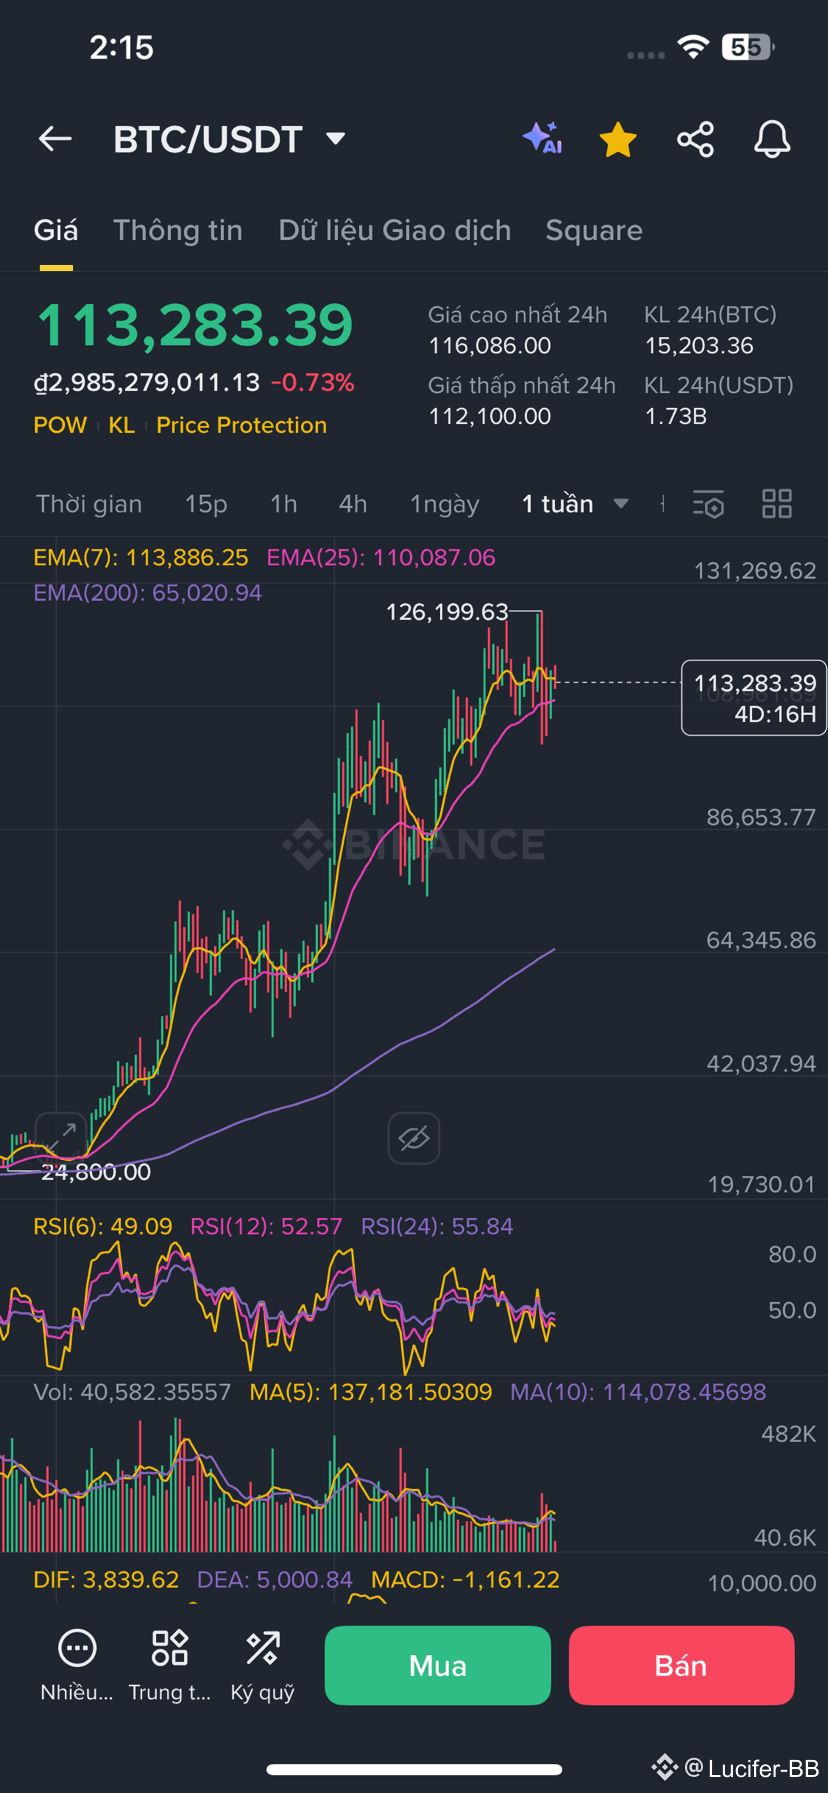This screenshot has width=828, height=1793.
Task: Tap the POW tag
Action: click(60, 425)
